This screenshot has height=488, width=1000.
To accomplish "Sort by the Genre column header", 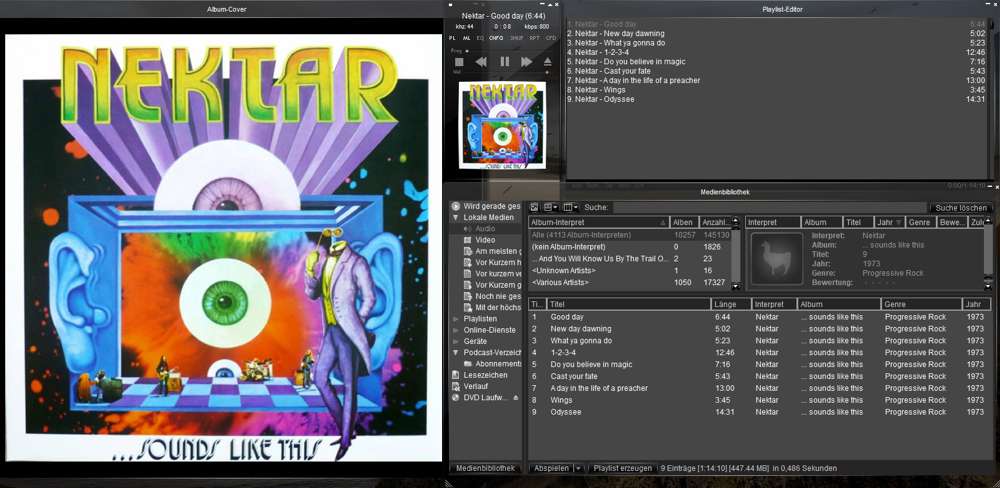I will [920, 304].
